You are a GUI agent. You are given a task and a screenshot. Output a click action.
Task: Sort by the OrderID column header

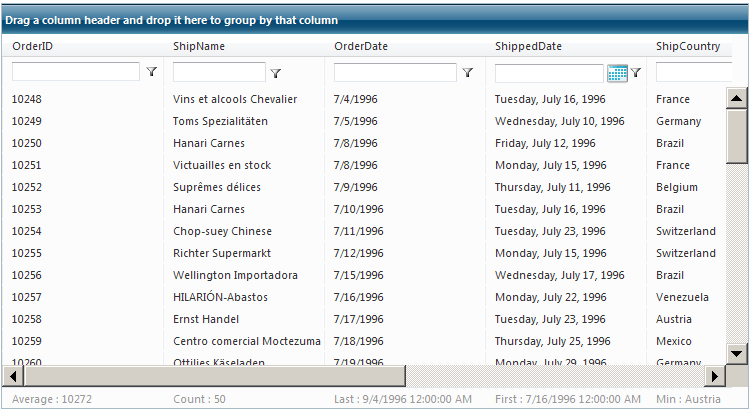[x=32, y=46]
